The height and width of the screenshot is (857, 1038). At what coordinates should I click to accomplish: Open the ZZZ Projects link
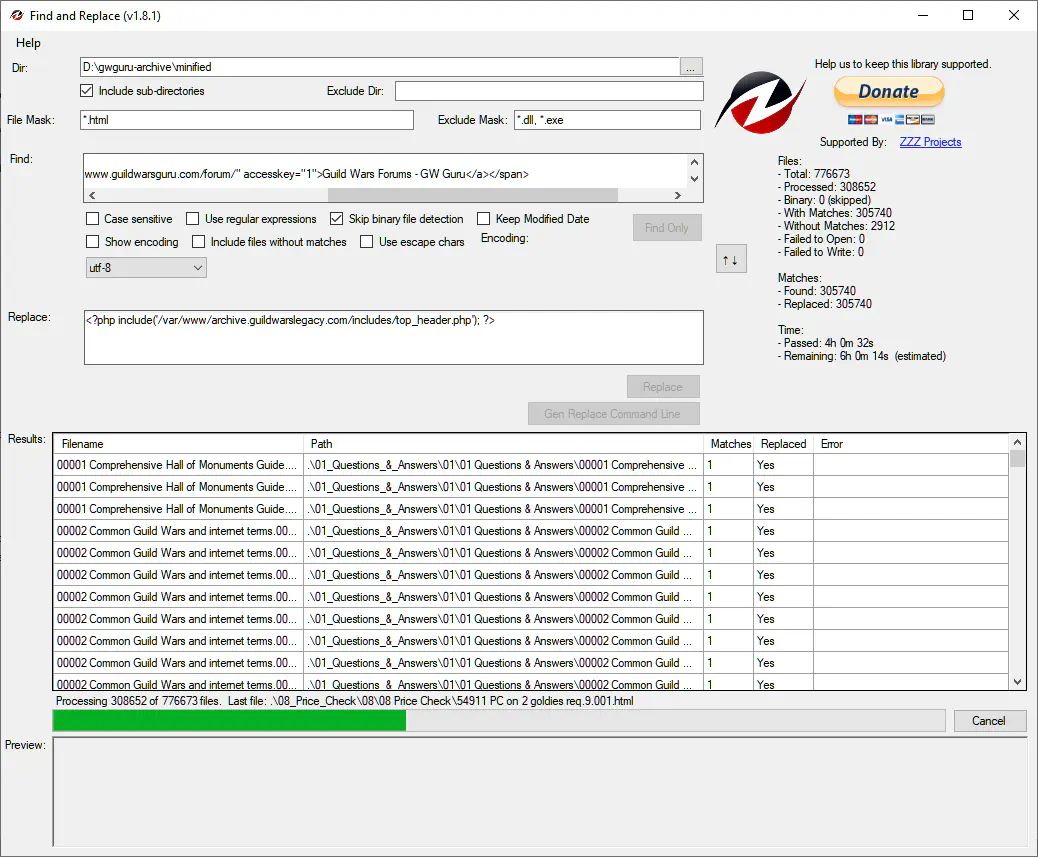(x=930, y=142)
